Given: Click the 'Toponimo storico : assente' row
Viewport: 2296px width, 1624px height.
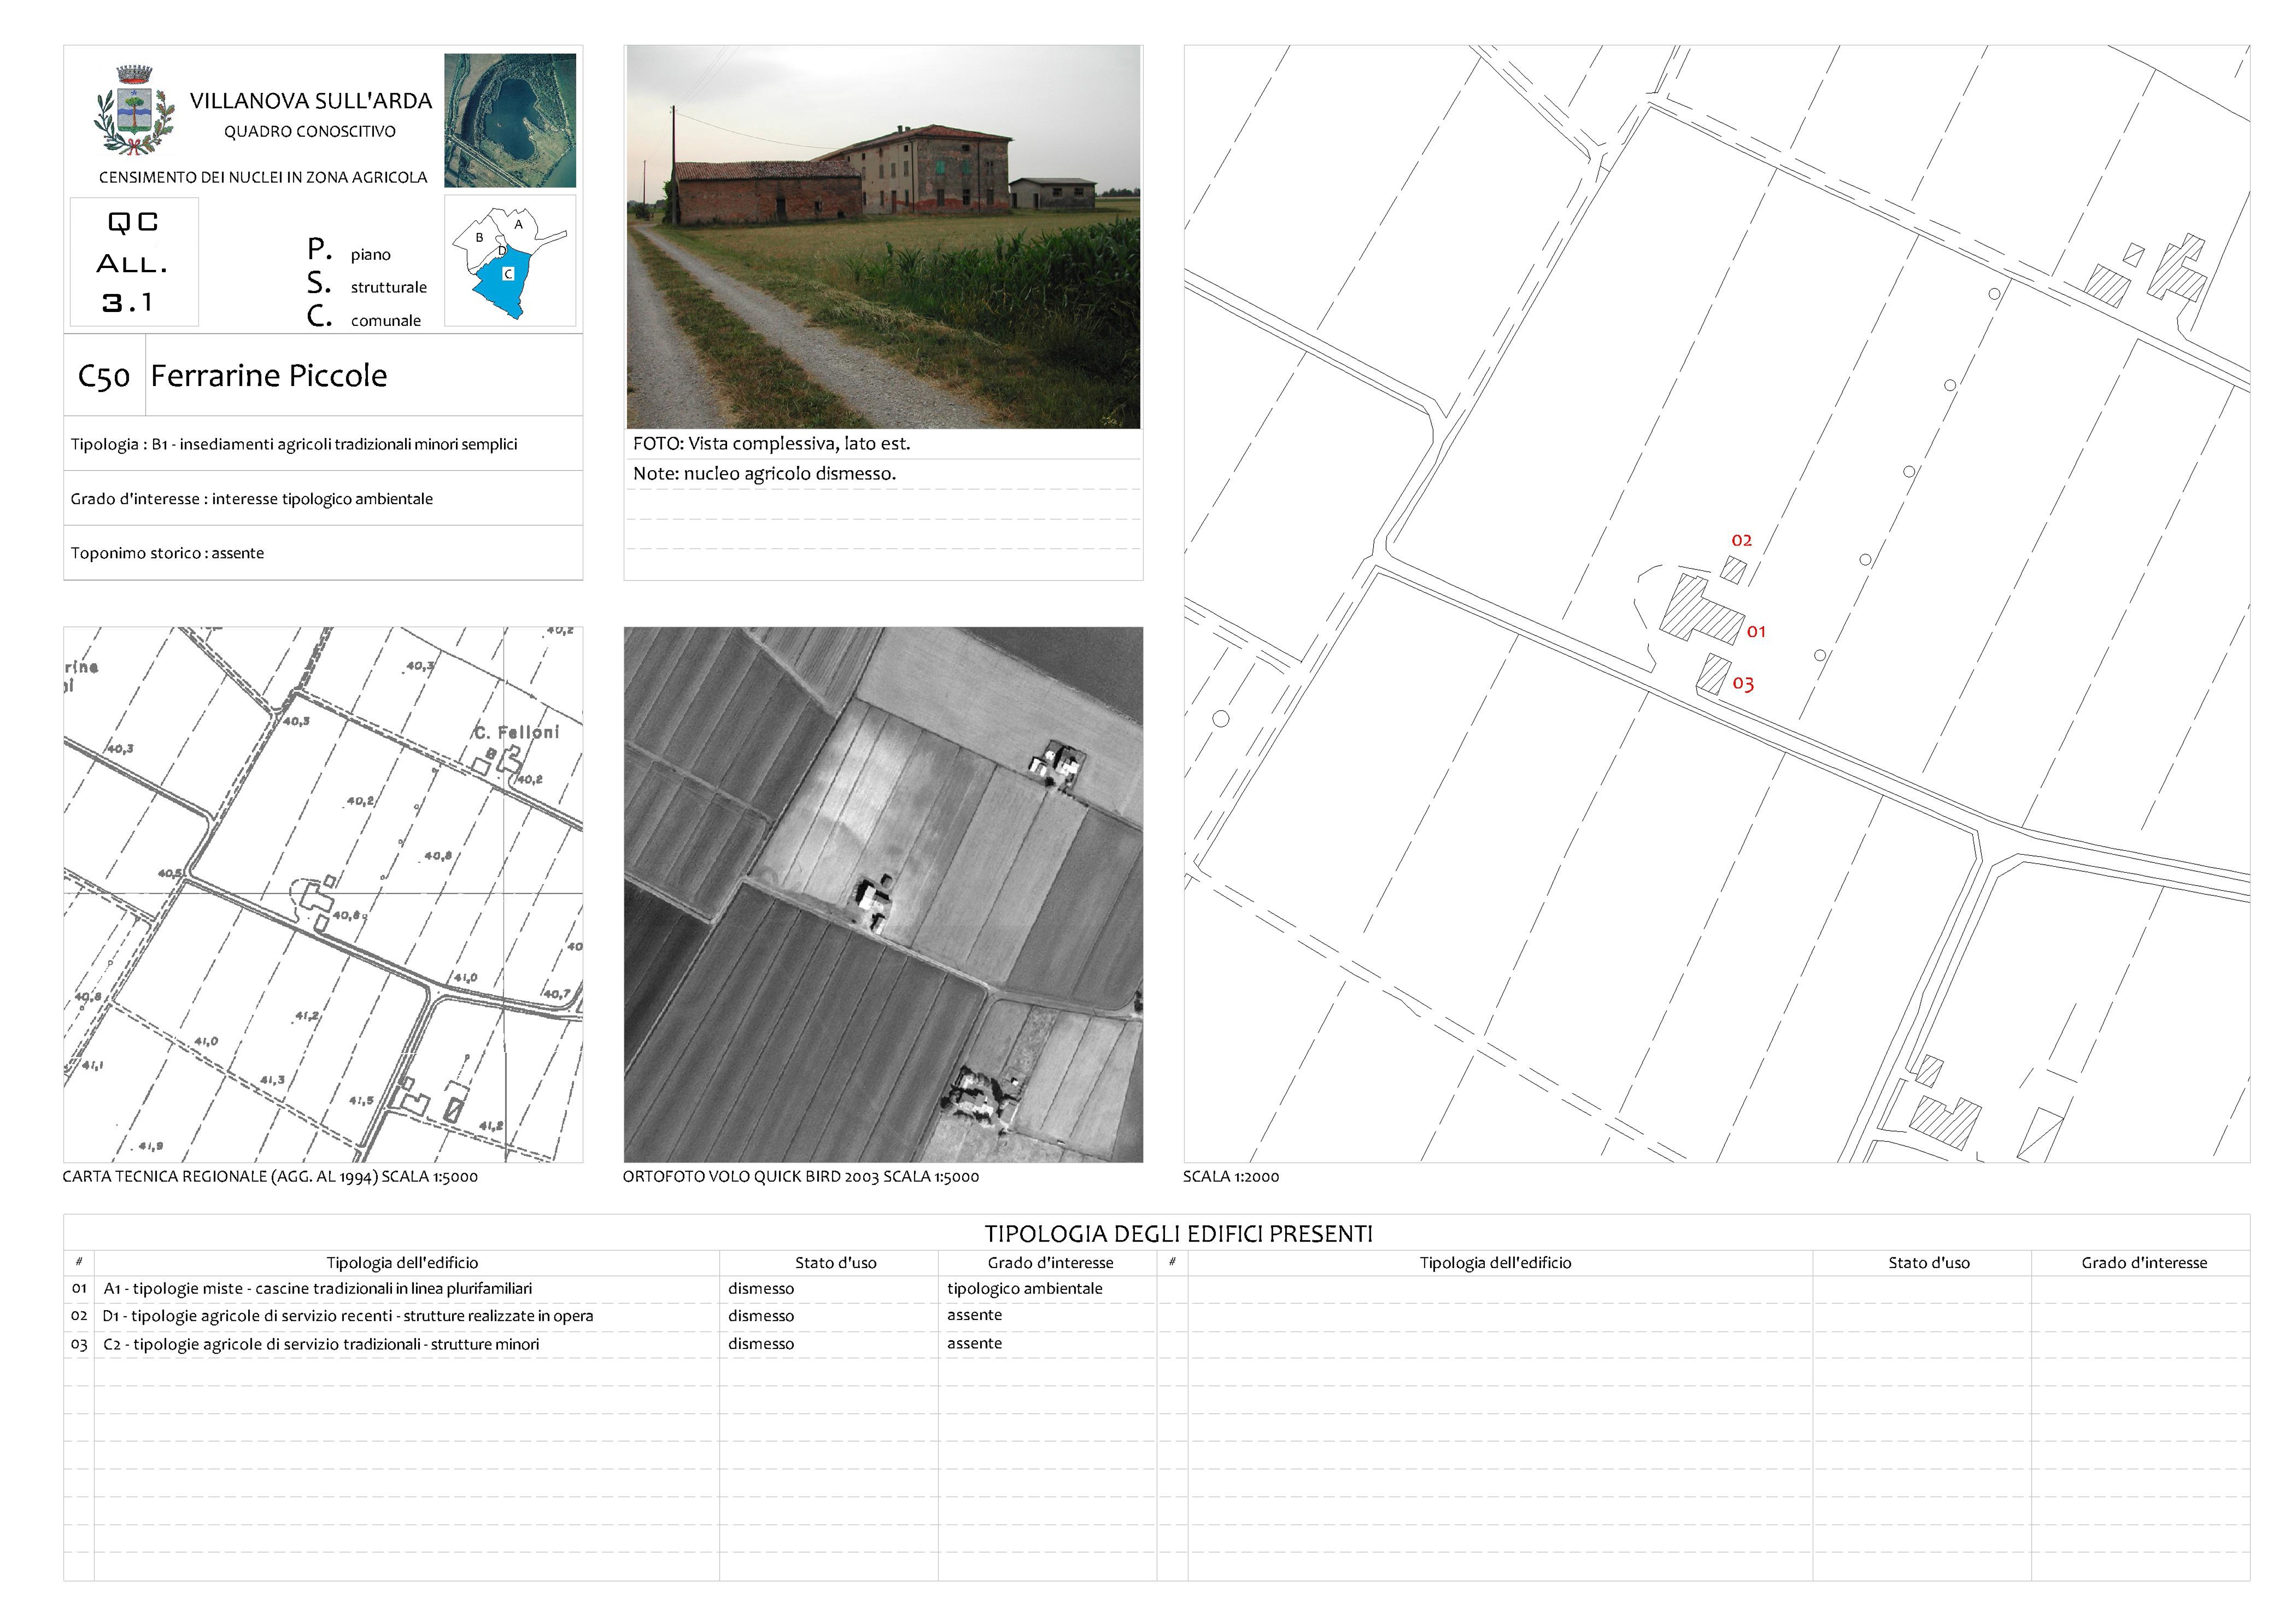Looking at the screenshot, I should coord(323,553).
